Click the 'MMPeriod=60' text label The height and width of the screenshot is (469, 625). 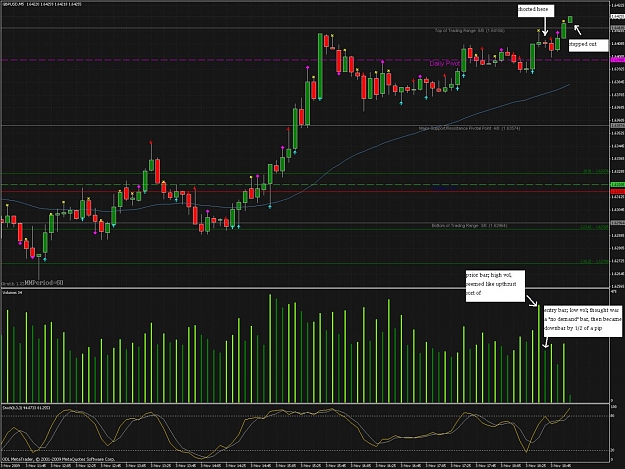tap(44, 283)
